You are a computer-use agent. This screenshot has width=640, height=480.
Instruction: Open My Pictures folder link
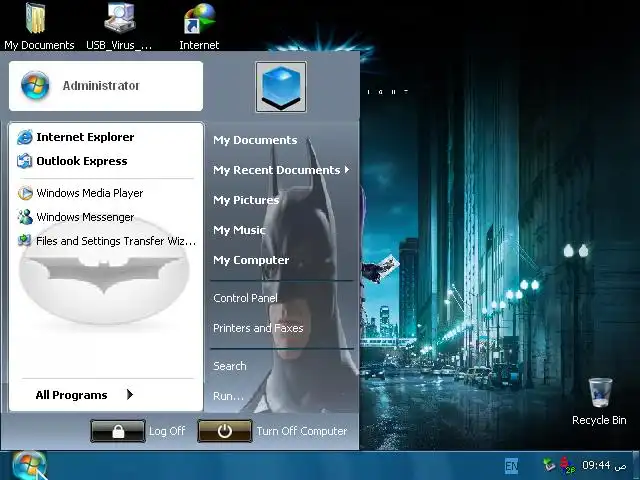tap(246, 200)
